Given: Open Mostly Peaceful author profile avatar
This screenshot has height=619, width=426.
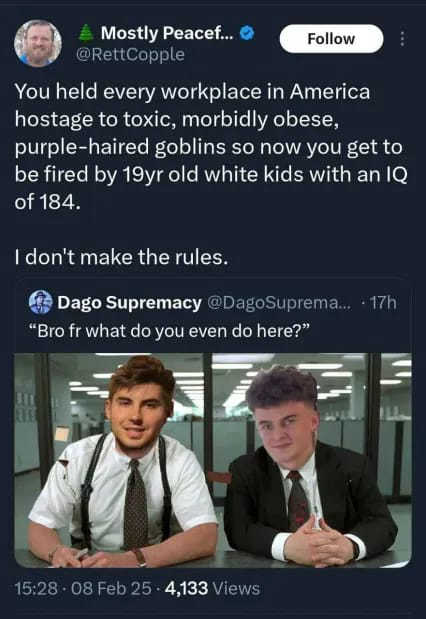Looking at the screenshot, I should [38, 43].
